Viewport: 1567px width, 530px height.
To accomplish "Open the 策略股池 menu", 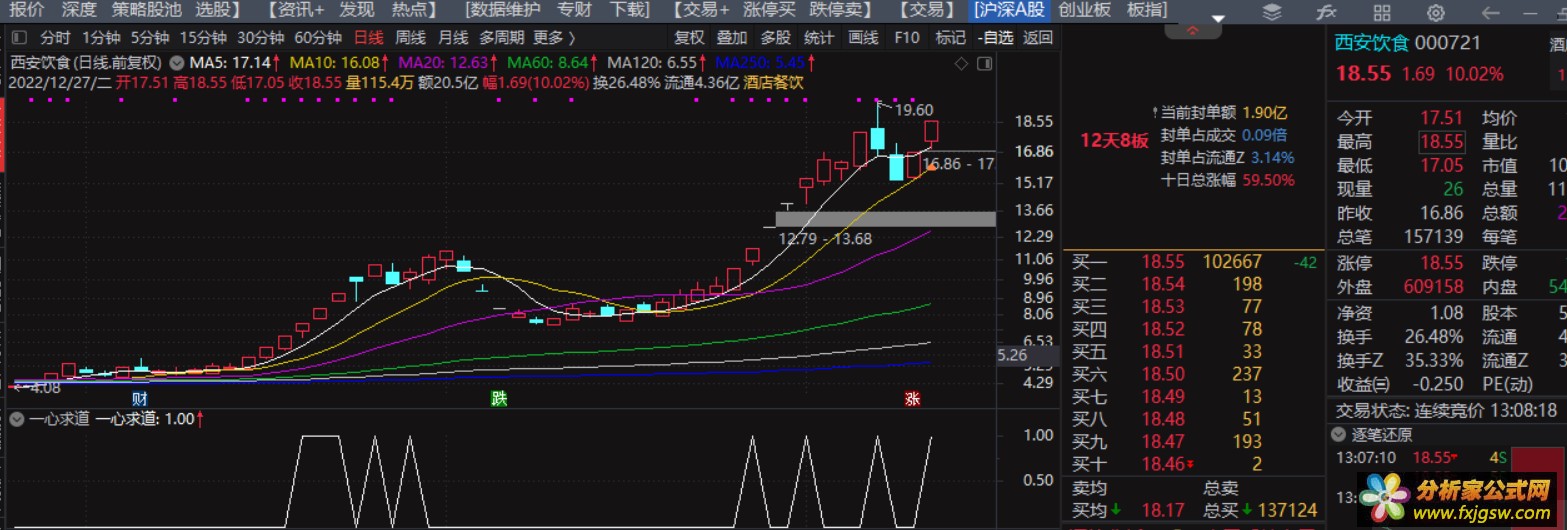I will click(148, 10).
